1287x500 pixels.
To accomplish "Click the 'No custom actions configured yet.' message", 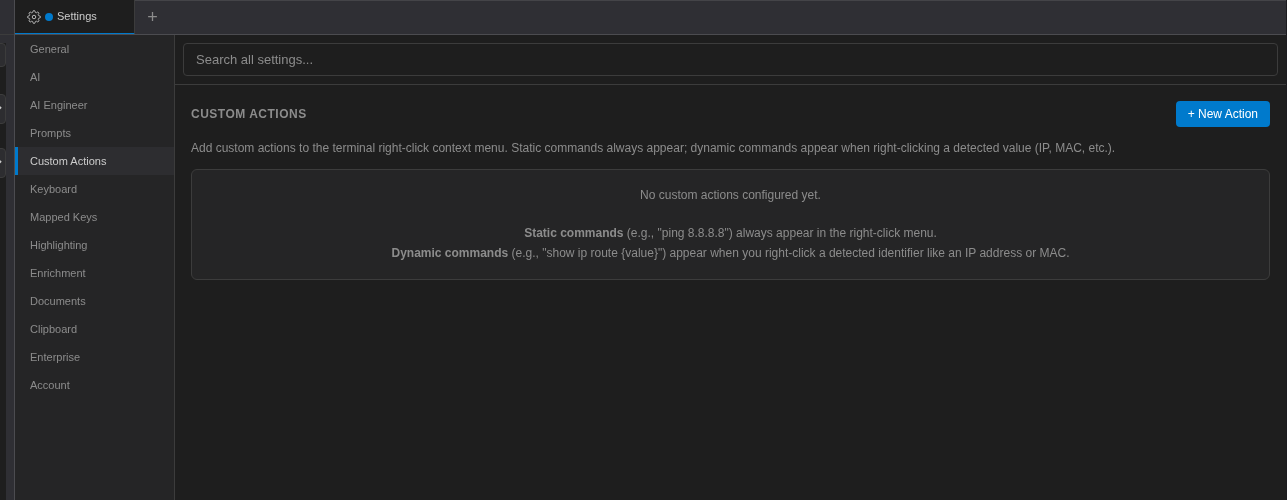I will coord(730,195).
